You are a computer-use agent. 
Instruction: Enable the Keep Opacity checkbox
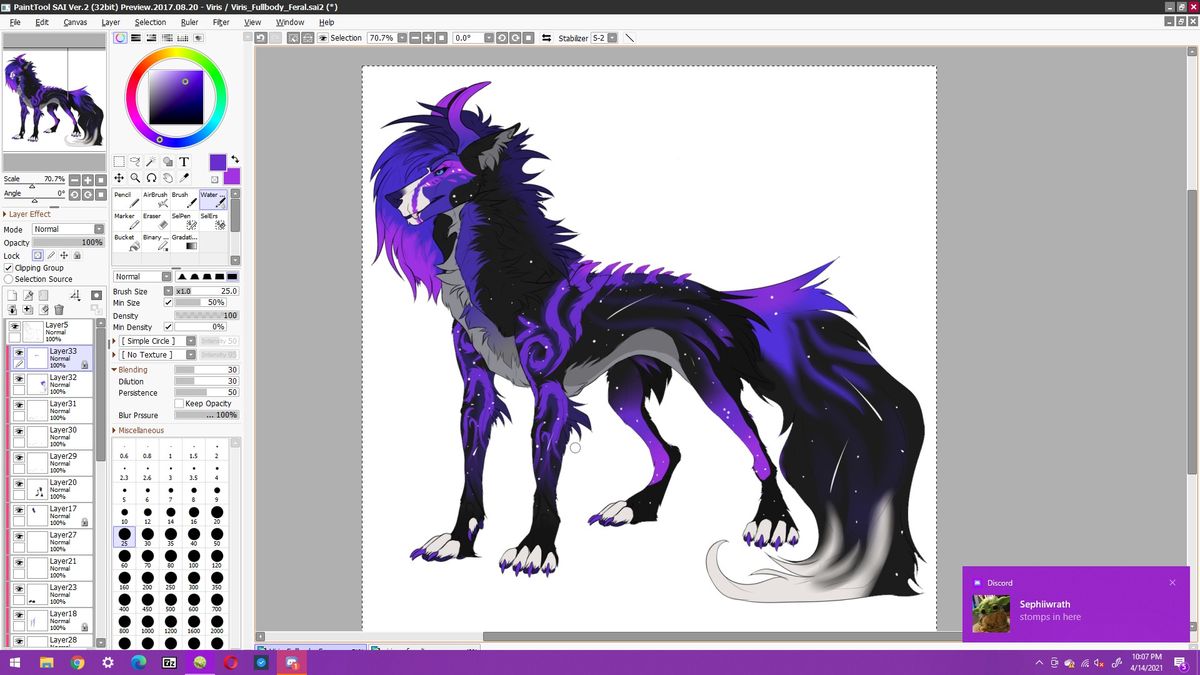point(179,404)
